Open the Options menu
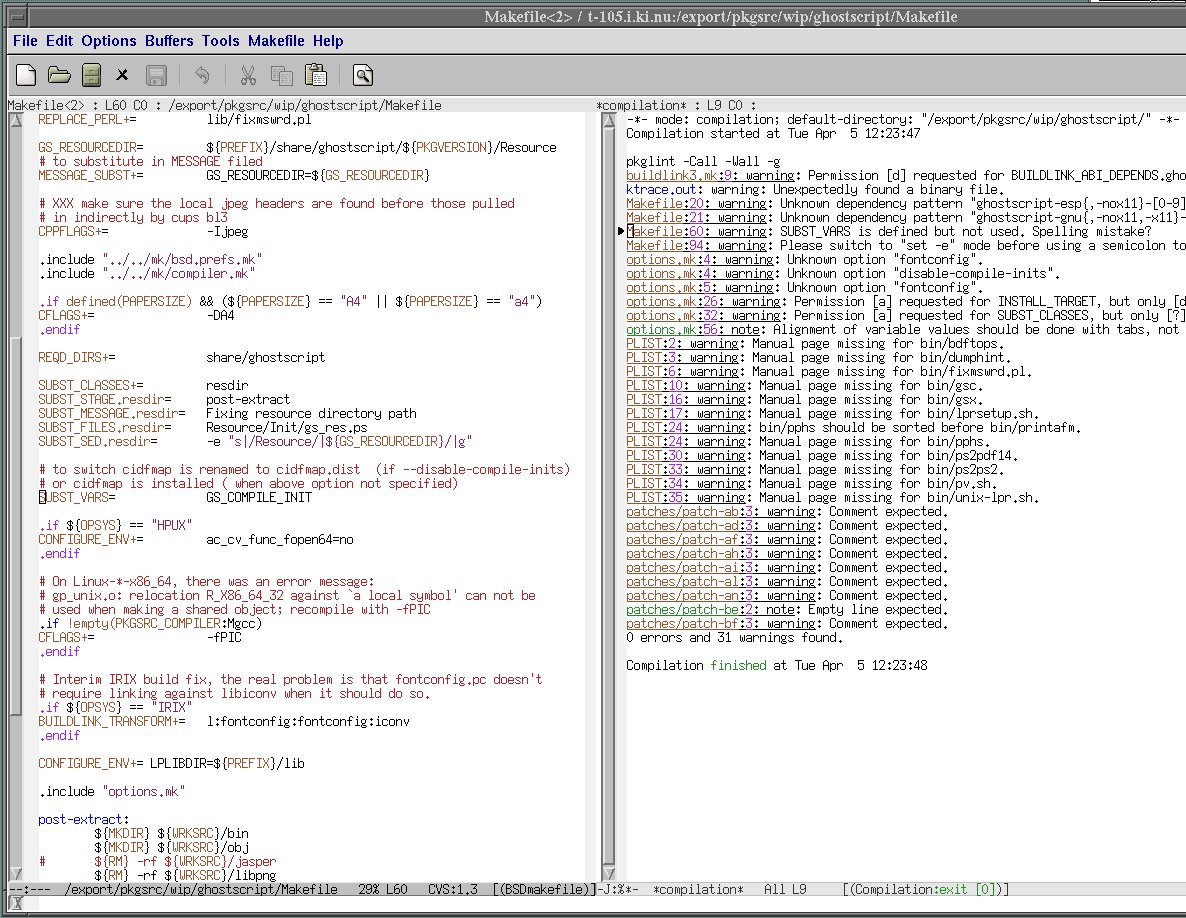The width and height of the screenshot is (1186, 918). (109, 41)
